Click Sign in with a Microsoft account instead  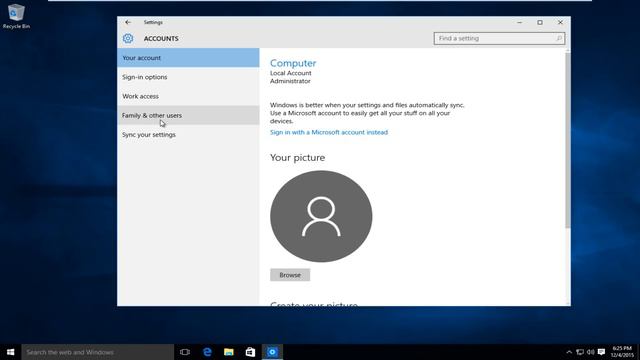(329, 132)
